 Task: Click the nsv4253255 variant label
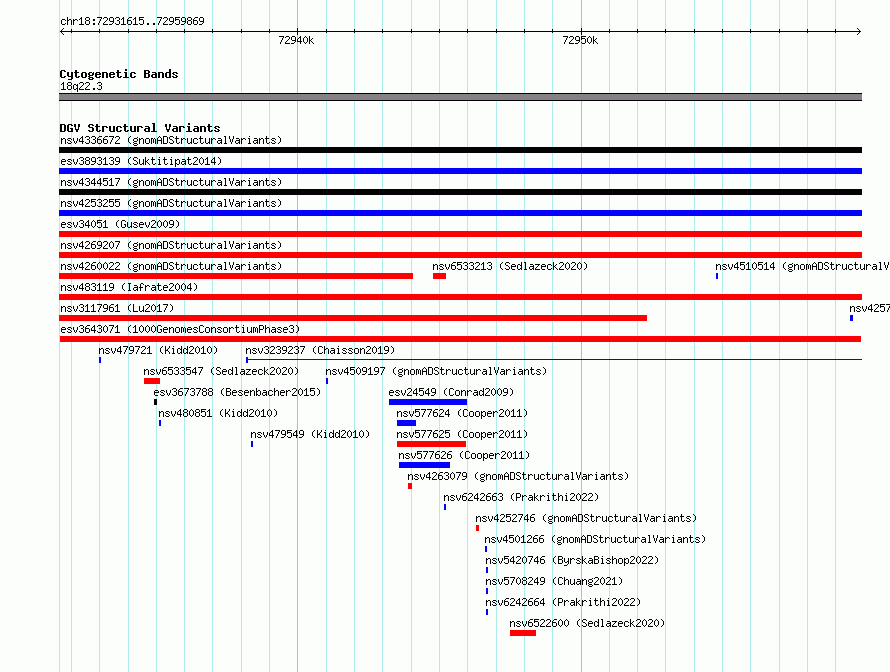(x=171, y=203)
